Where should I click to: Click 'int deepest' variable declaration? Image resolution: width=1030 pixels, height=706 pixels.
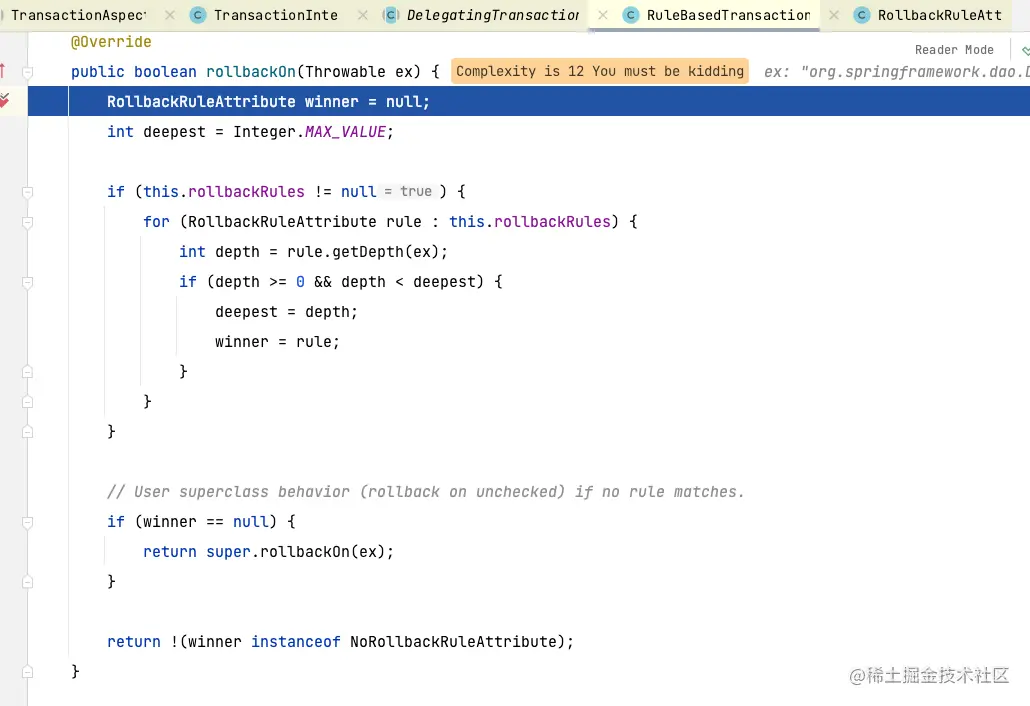(156, 132)
